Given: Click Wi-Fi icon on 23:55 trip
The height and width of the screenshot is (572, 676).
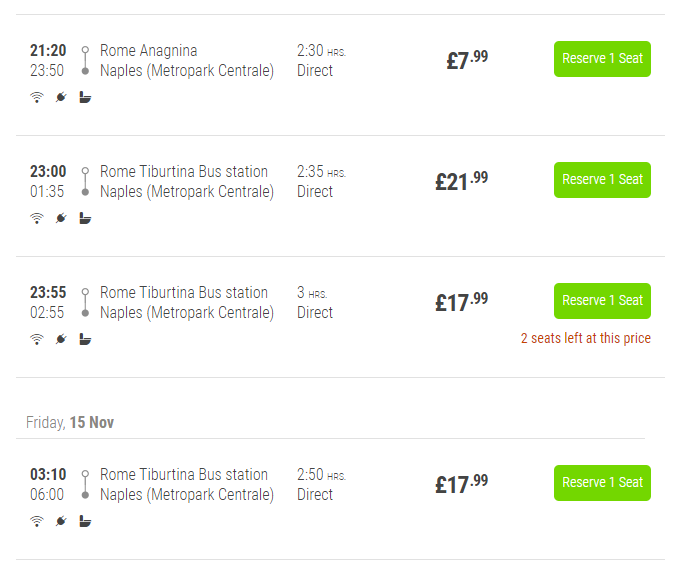Looking at the screenshot, I should 37,339.
